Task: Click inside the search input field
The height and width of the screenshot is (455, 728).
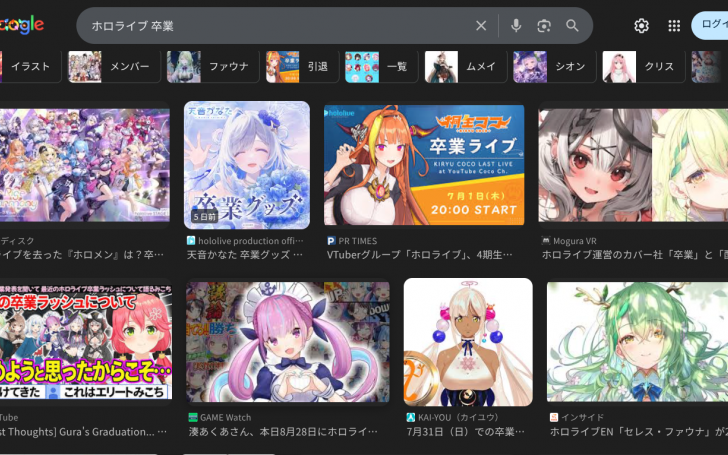Action: click(270, 26)
